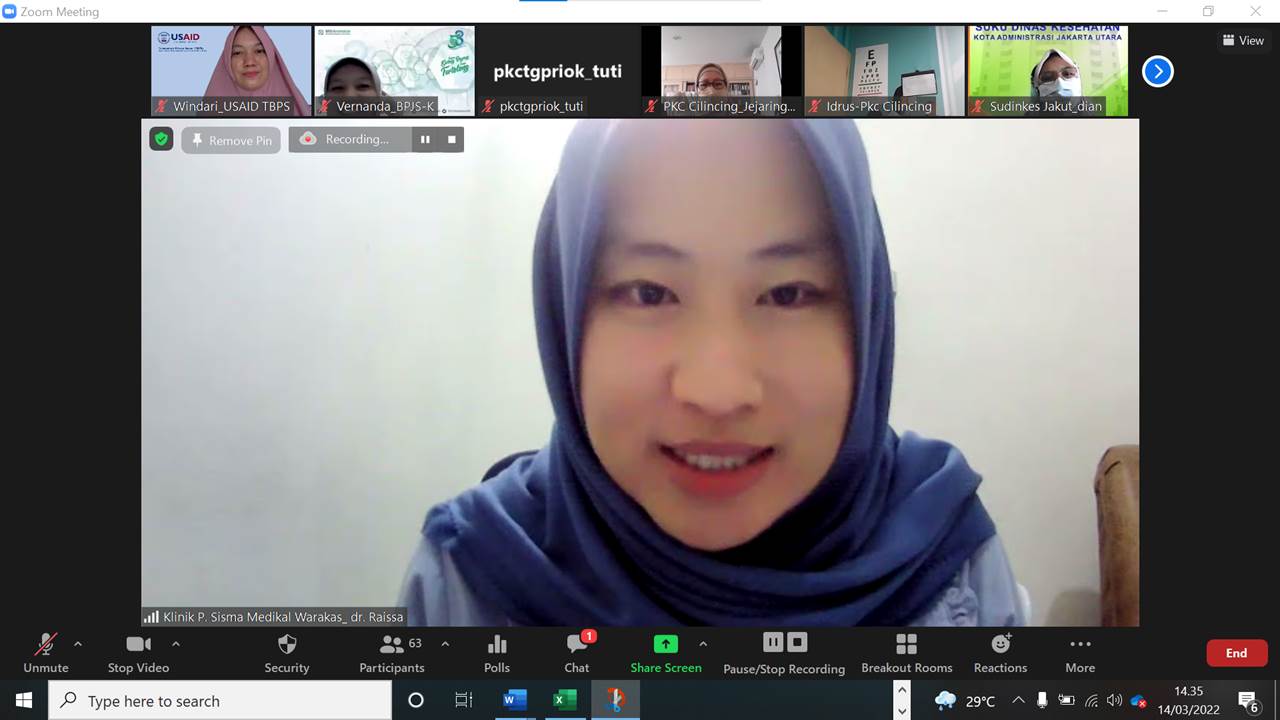Open the Participants panel
The height and width of the screenshot is (720, 1280).
[x=392, y=653]
